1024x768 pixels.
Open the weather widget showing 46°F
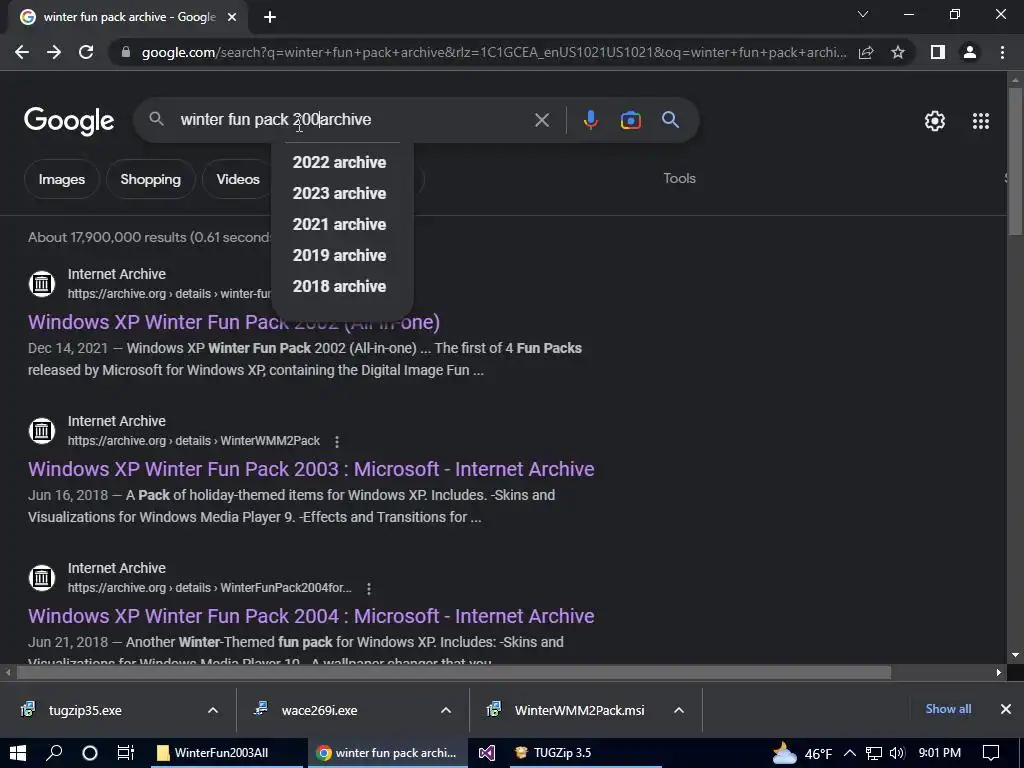pyautogui.click(x=802, y=753)
